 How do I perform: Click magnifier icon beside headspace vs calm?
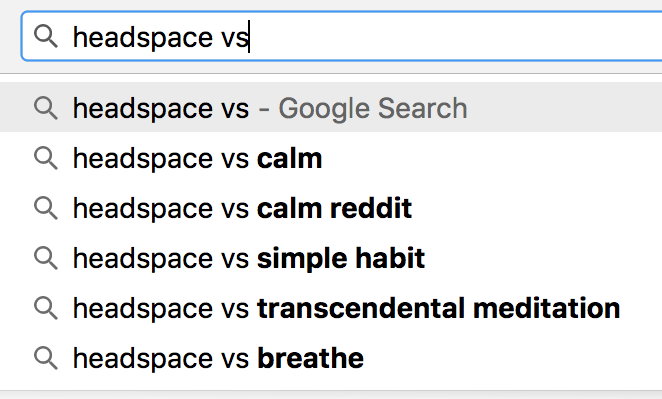click(x=46, y=158)
